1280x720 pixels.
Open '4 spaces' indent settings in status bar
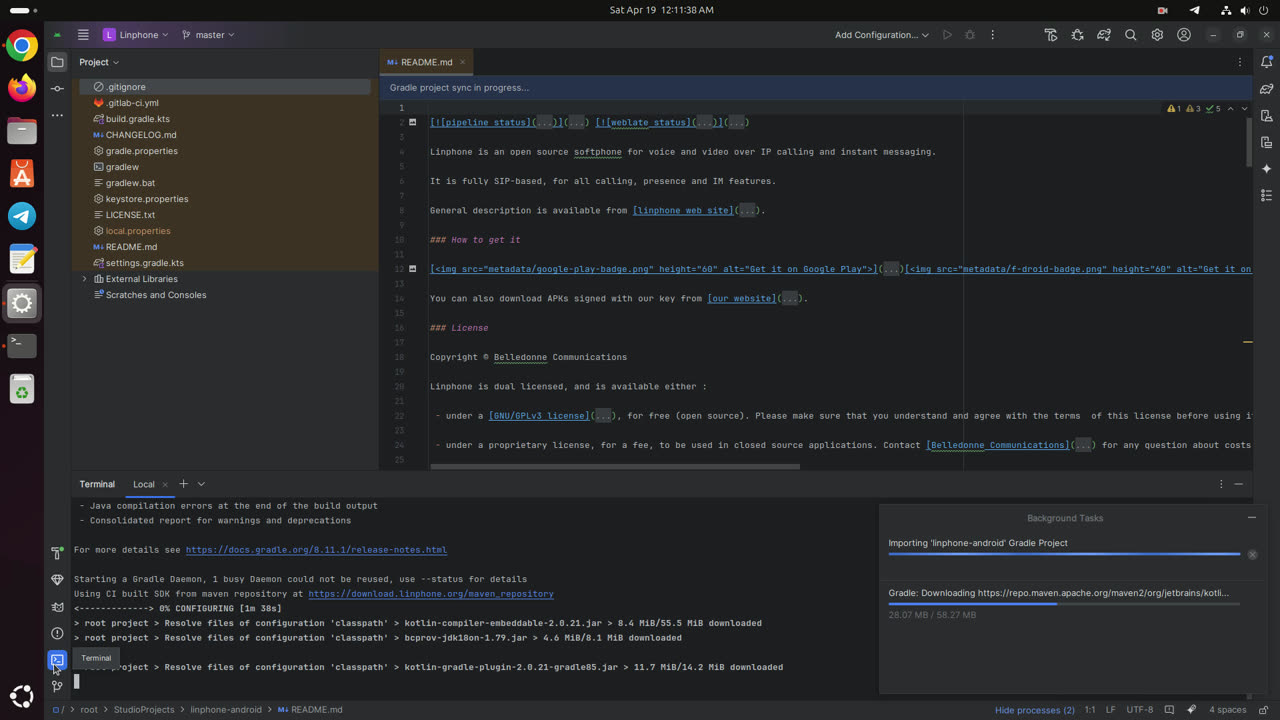tap(1227, 710)
